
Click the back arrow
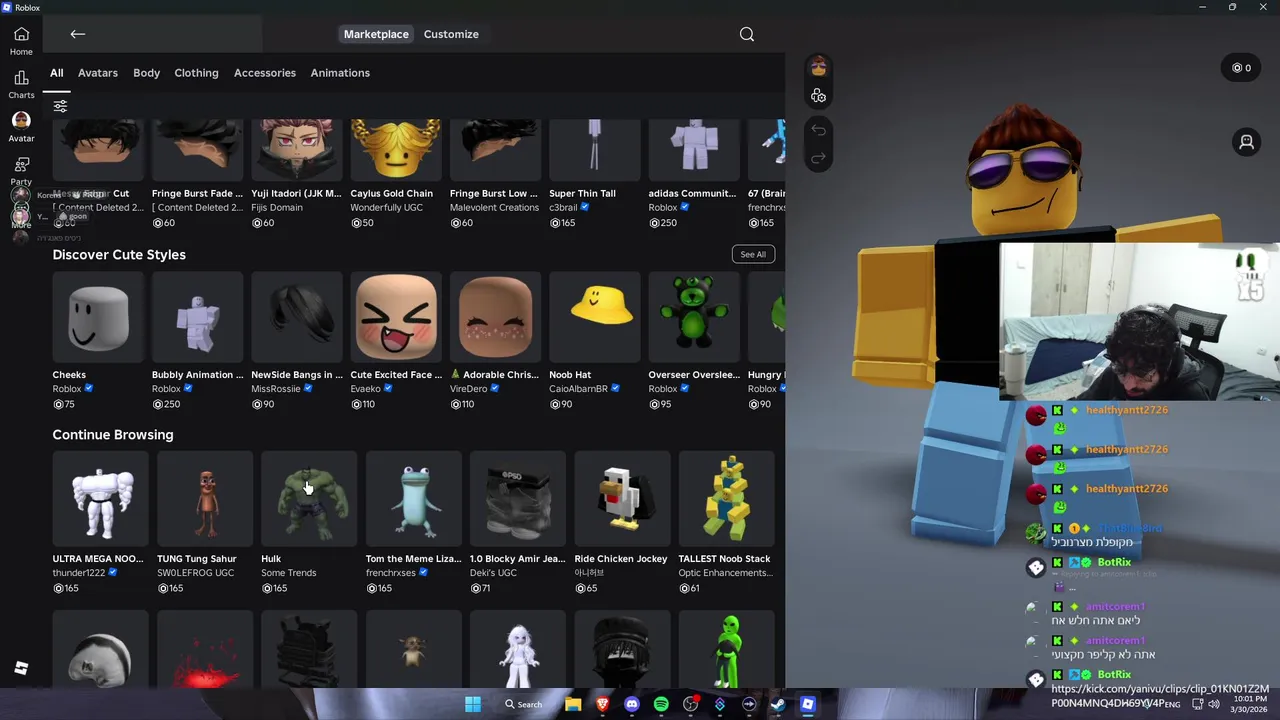tap(78, 34)
